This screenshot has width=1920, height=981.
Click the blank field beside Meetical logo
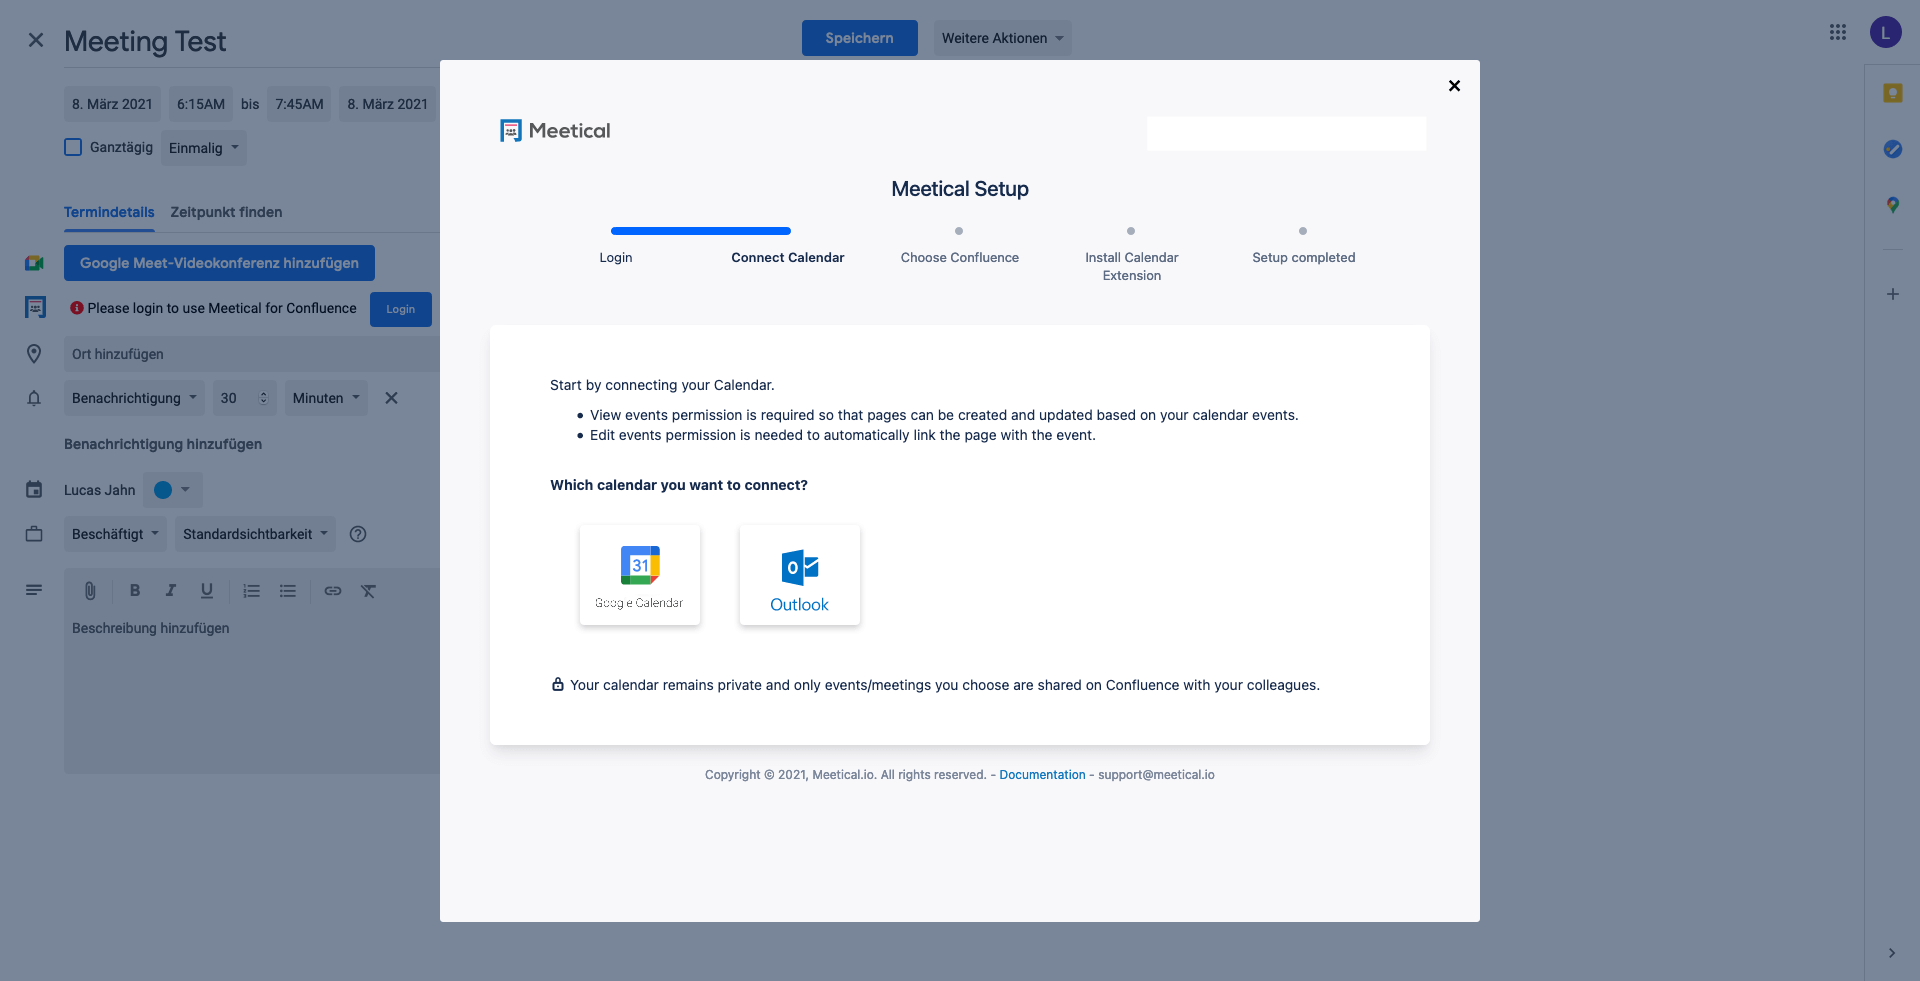point(1287,133)
